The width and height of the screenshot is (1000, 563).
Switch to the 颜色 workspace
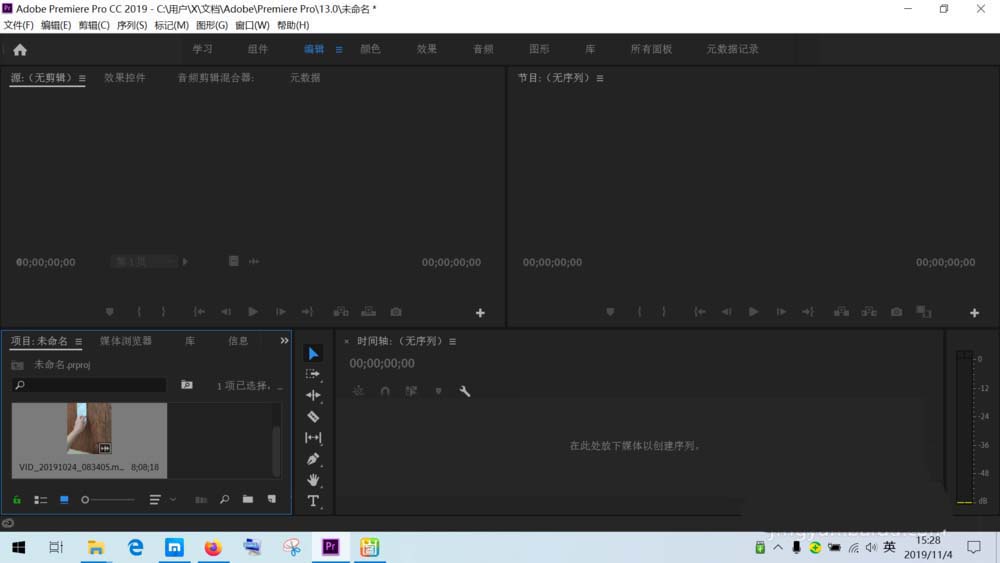pos(370,49)
